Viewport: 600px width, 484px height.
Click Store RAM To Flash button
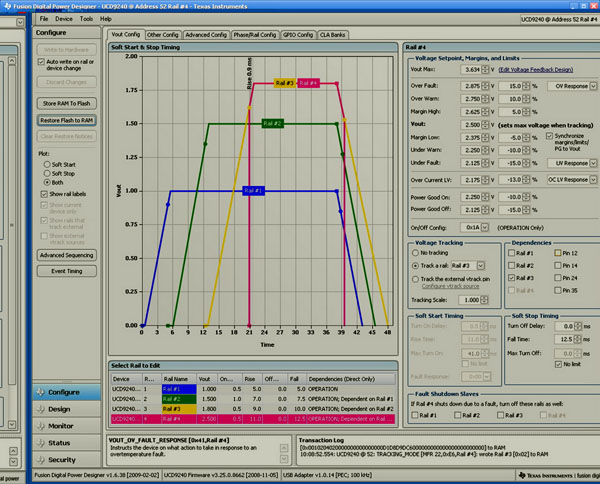click(67, 103)
